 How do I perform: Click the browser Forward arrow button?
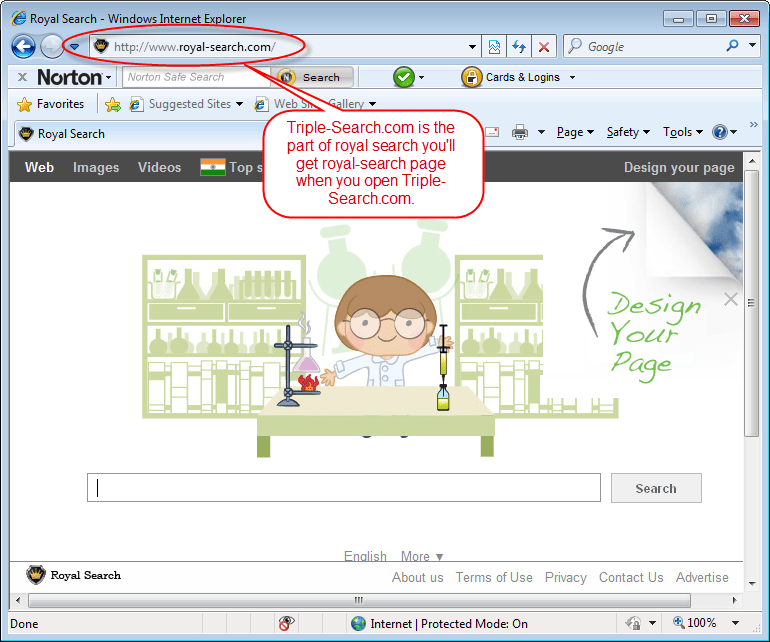(51, 47)
